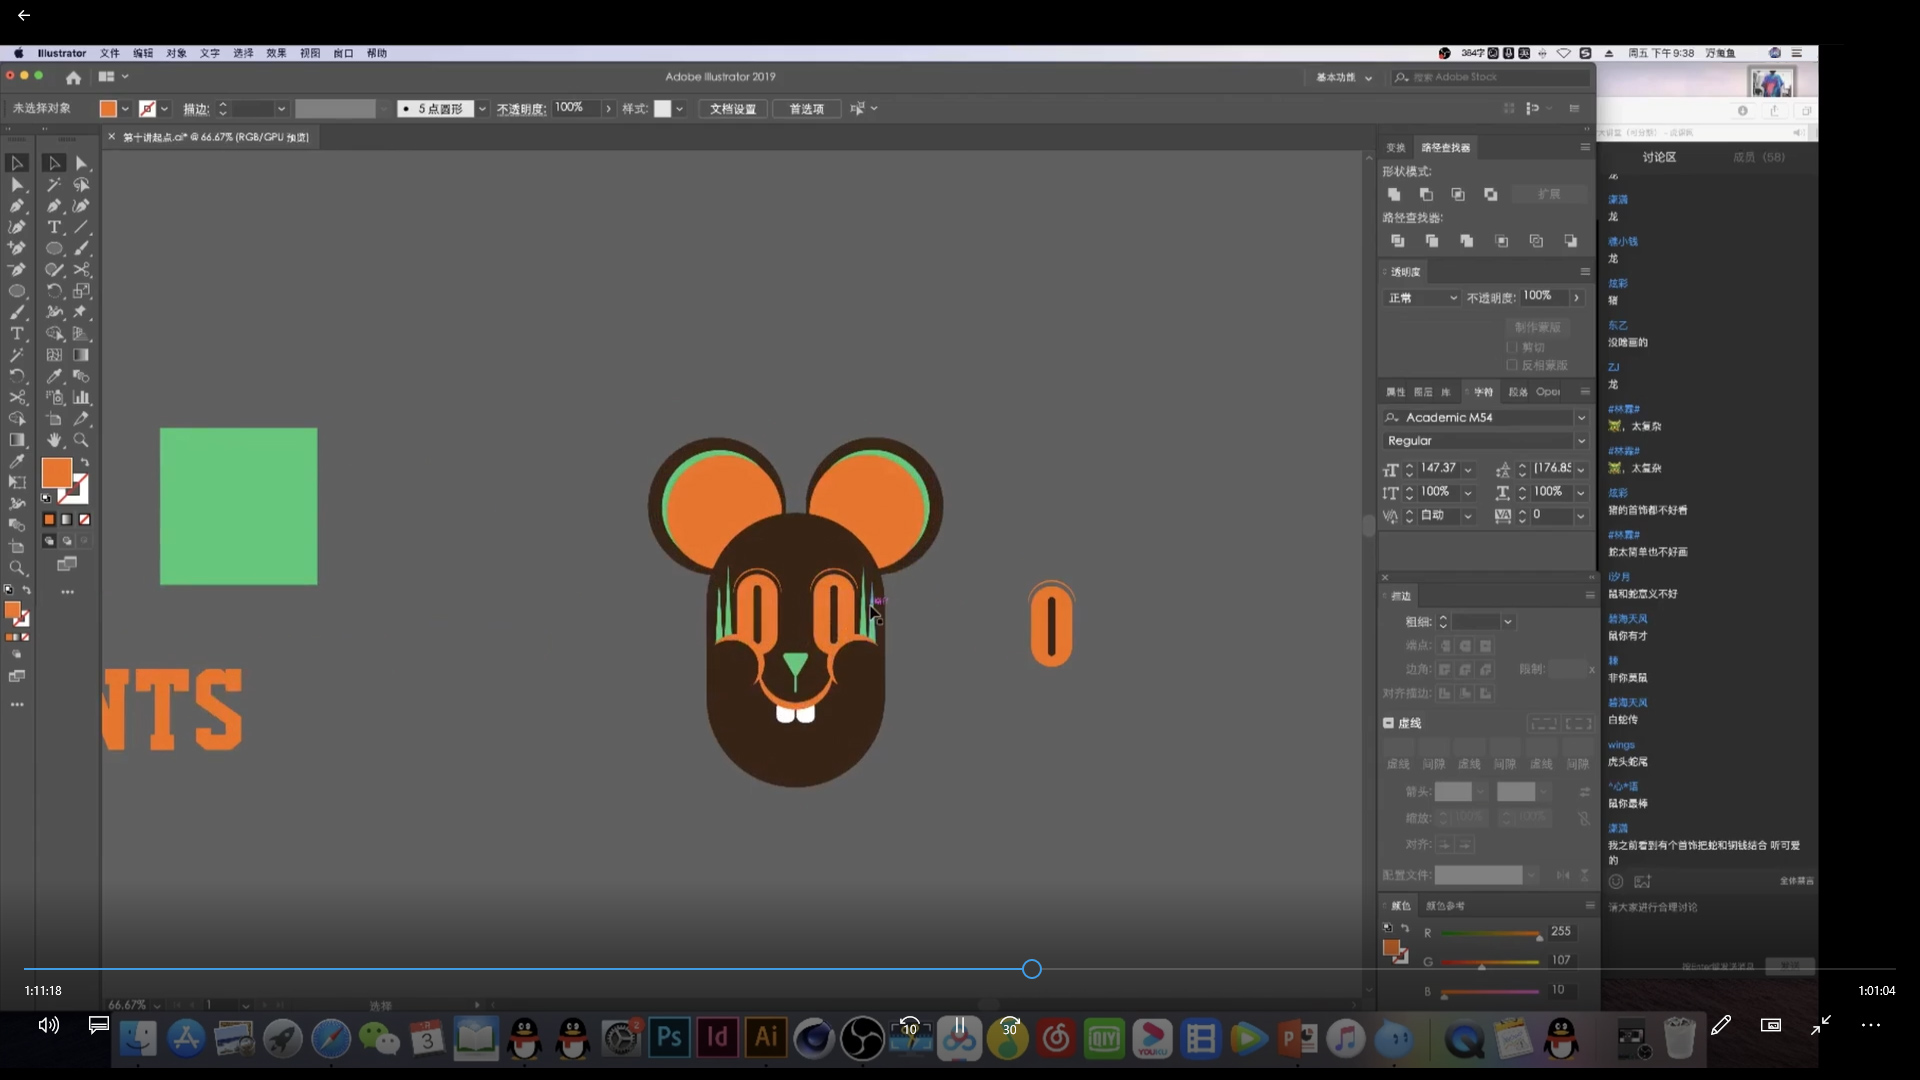This screenshot has width=1920, height=1080.
Task: Click the Trim pathfinder icon
Action: coord(1432,241)
